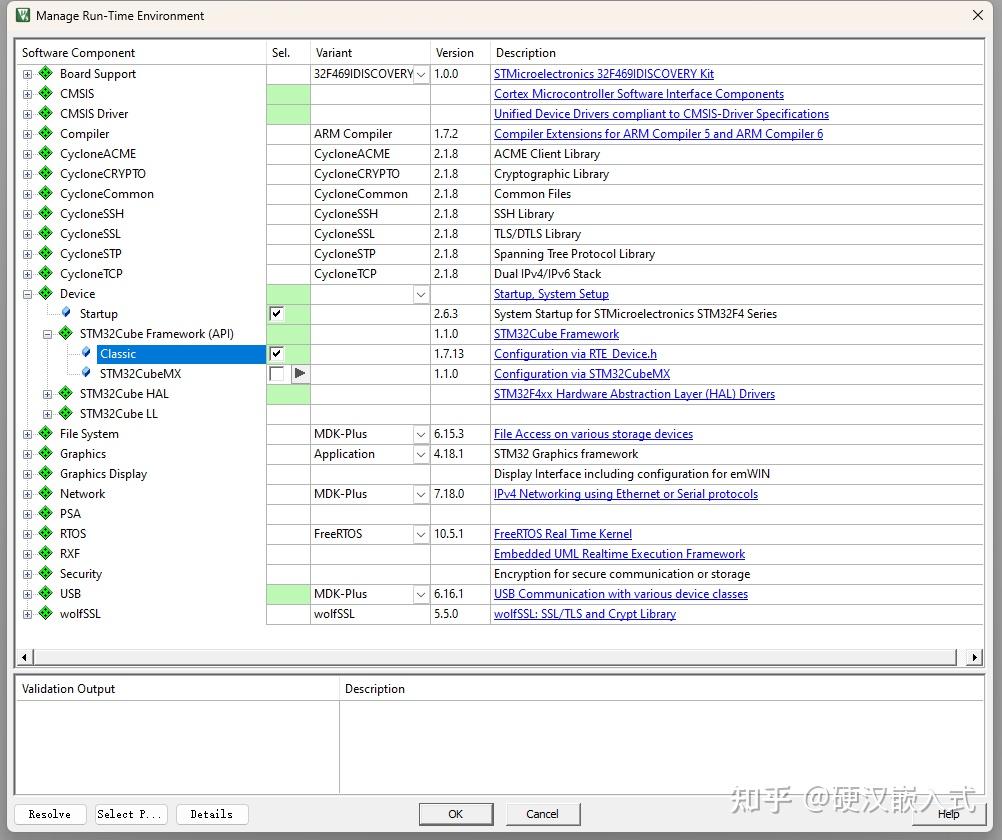1002x840 pixels.
Task: Click the blue STM32CubeMX component icon
Action: pos(86,373)
